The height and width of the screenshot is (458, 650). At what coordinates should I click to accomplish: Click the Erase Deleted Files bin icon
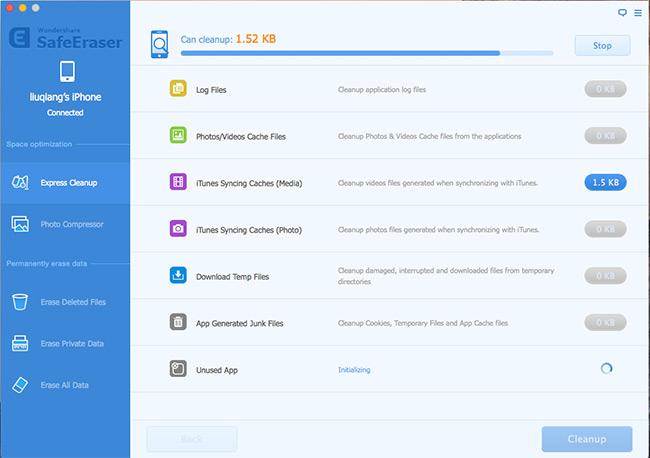[x=20, y=302]
